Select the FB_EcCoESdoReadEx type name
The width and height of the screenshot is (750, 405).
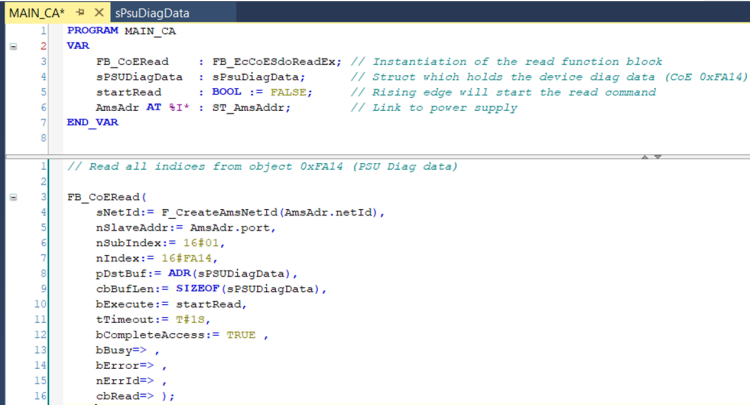click(274, 62)
